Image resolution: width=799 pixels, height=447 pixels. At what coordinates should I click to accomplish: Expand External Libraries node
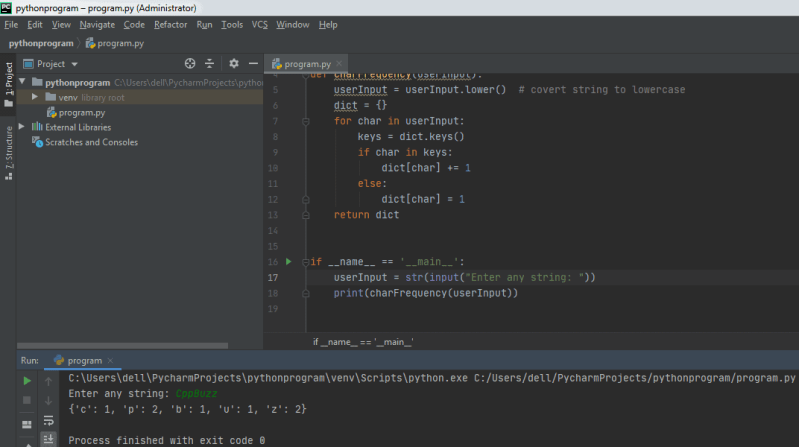click(x=22, y=126)
